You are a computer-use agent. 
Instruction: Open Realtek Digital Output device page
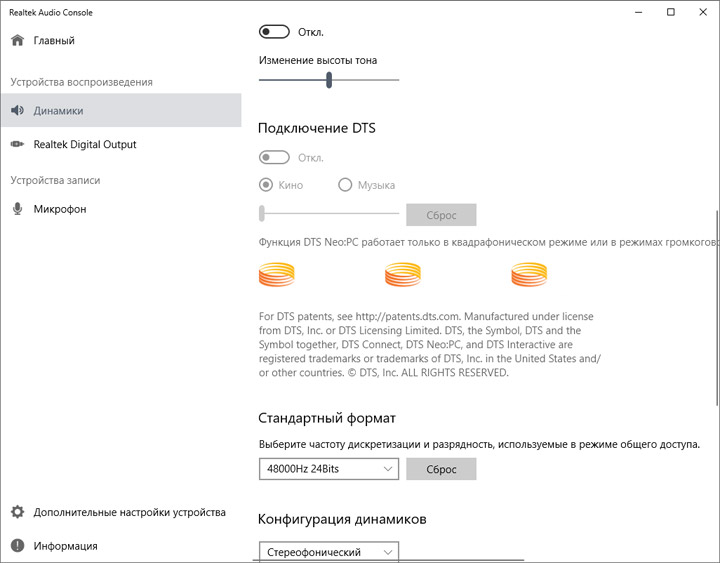85,144
